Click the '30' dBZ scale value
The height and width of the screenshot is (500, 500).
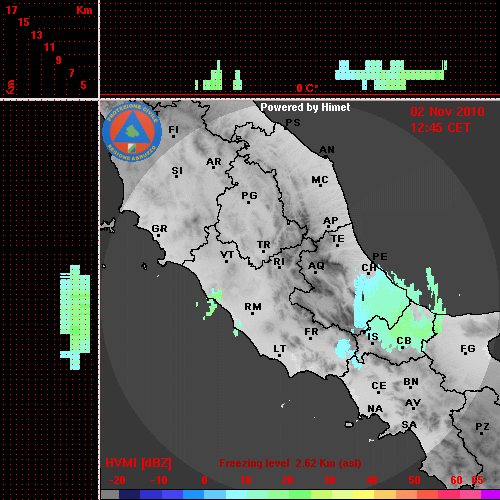coord(330,480)
